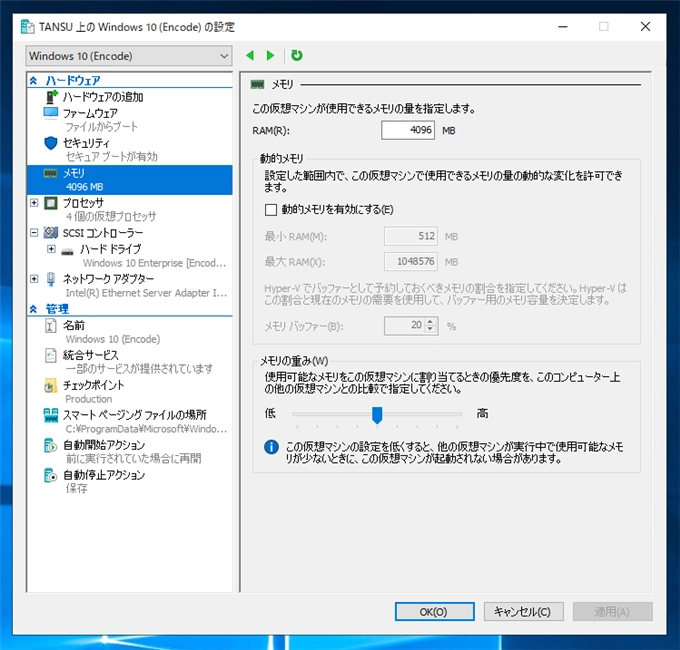This screenshot has height=650, width=680.
Task: Click the green refresh icon
Action: pyautogui.click(x=297, y=56)
